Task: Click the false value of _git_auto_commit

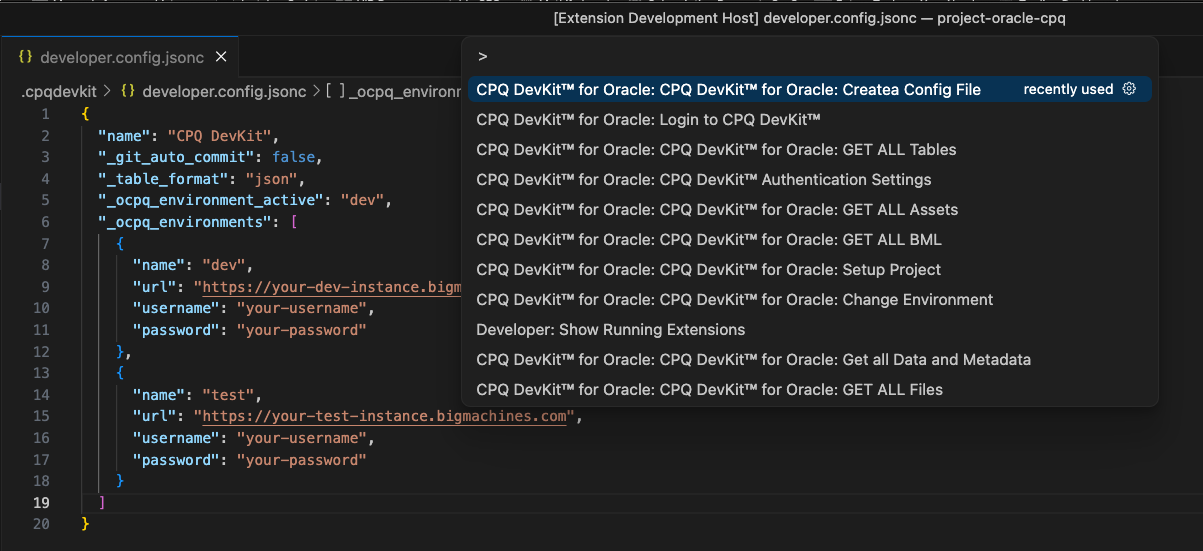Action: tap(295, 157)
